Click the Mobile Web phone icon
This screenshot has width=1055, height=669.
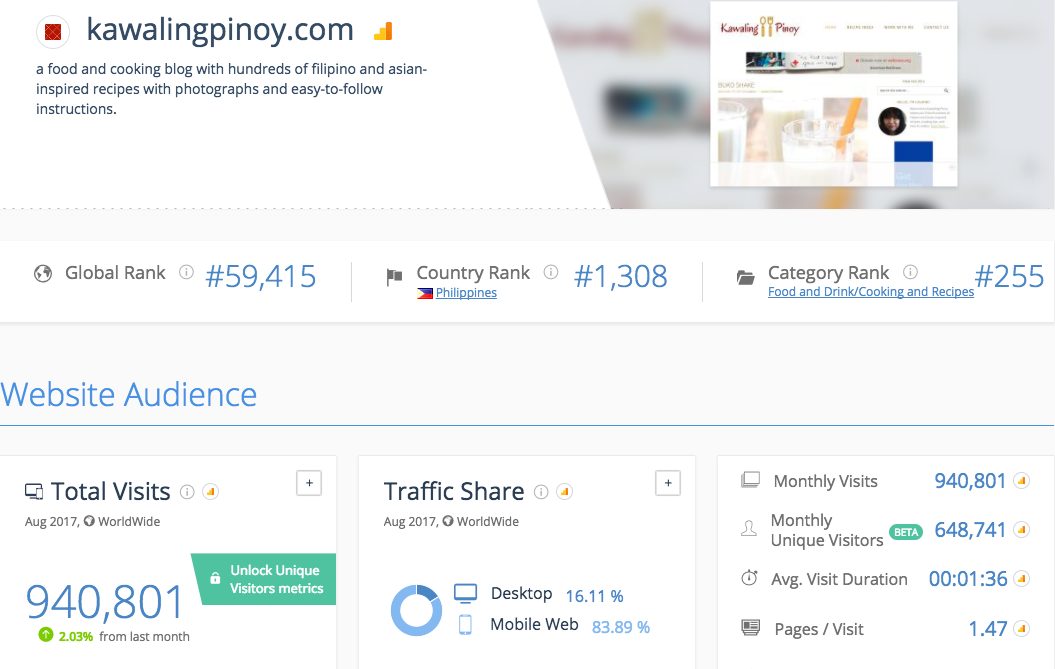tap(465, 625)
